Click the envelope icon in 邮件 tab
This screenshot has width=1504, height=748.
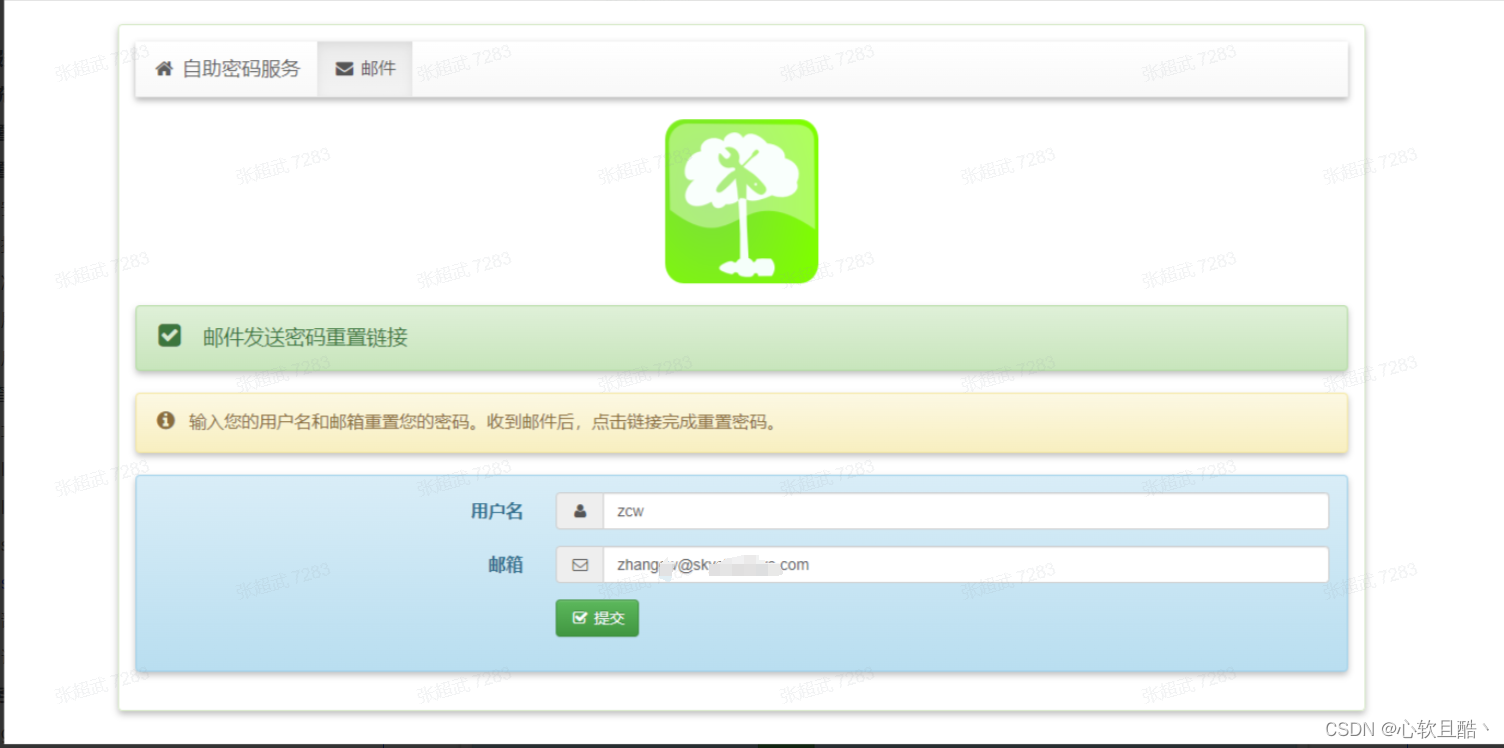coord(344,69)
